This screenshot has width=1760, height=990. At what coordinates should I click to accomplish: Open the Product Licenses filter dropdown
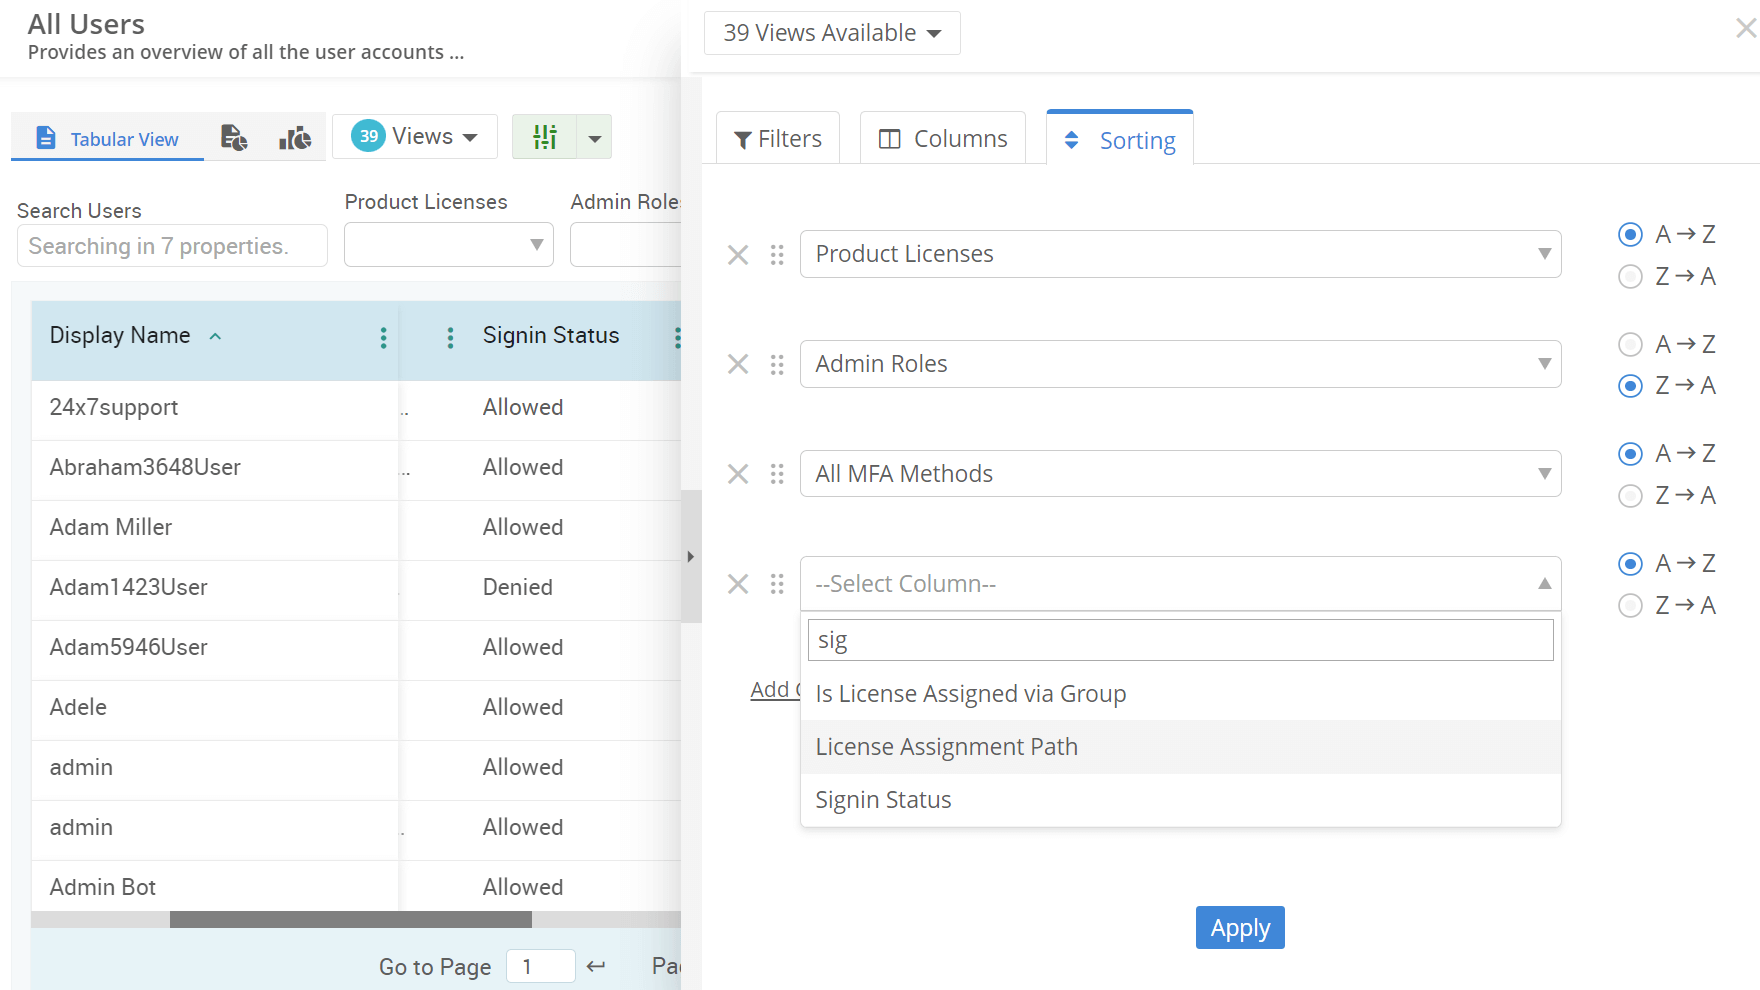(449, 245)
